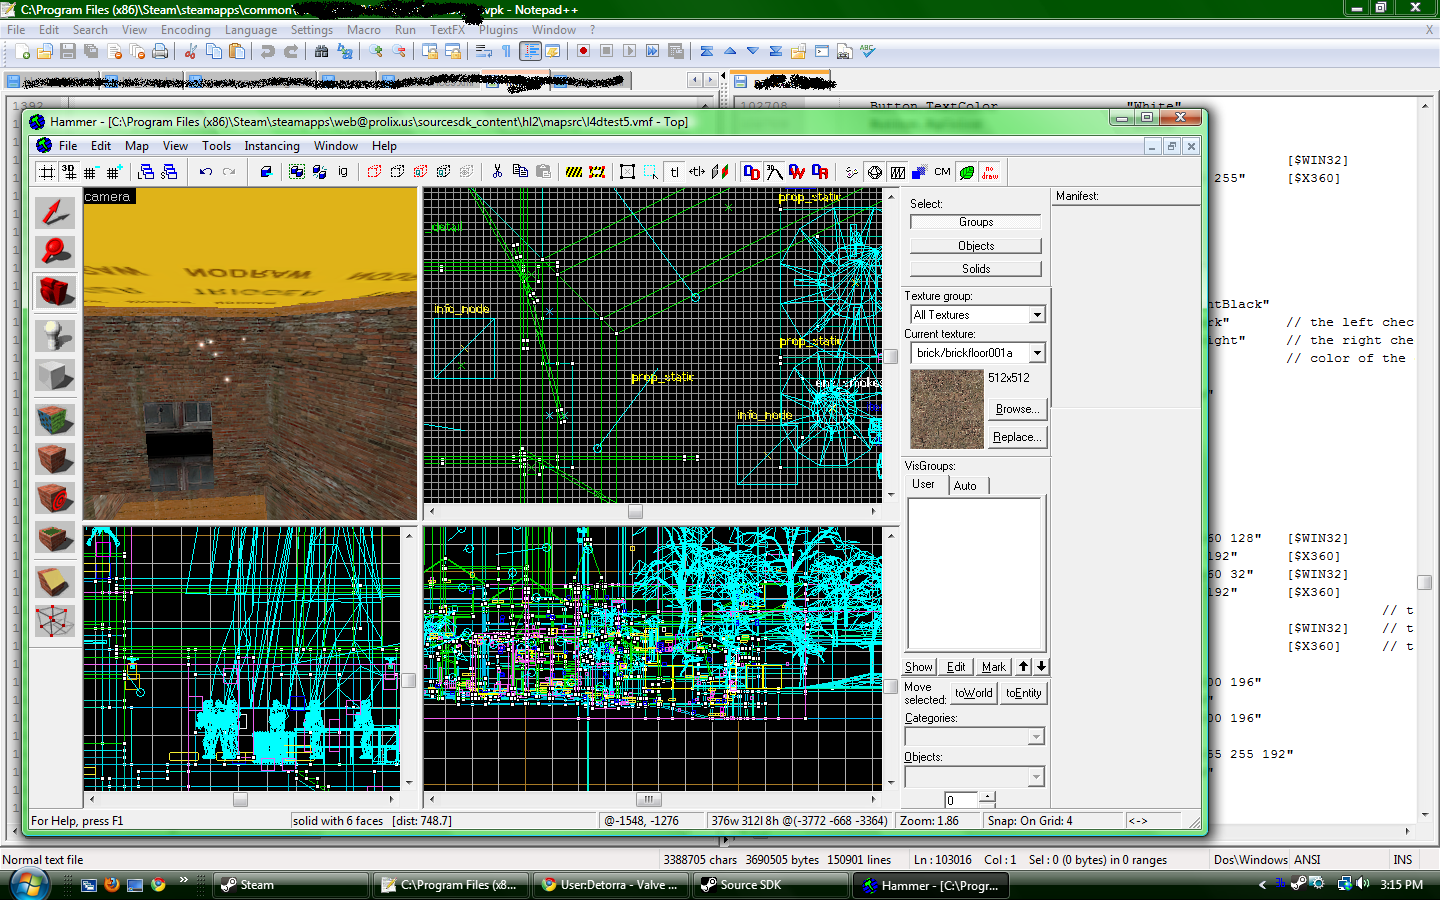
Task: Choose the Apply Overlays tool
Action: pyautogui.click(x=55, y=539)
